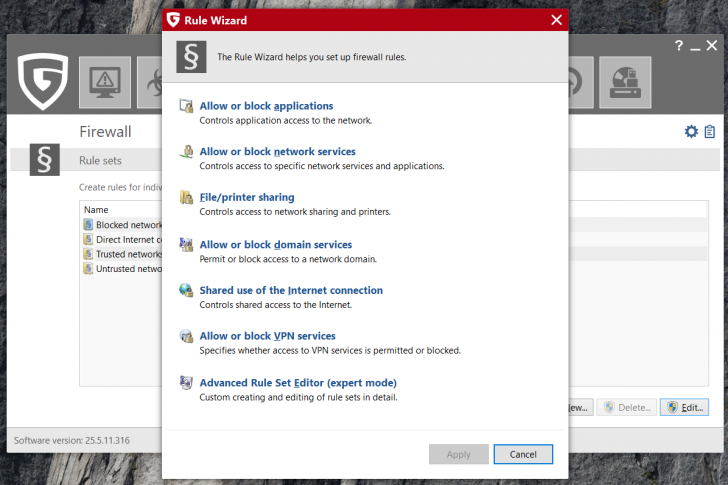The image size is (728, 485).
Task: Select the Blocked networks rule set row
Action: click(x=121, y=225)
